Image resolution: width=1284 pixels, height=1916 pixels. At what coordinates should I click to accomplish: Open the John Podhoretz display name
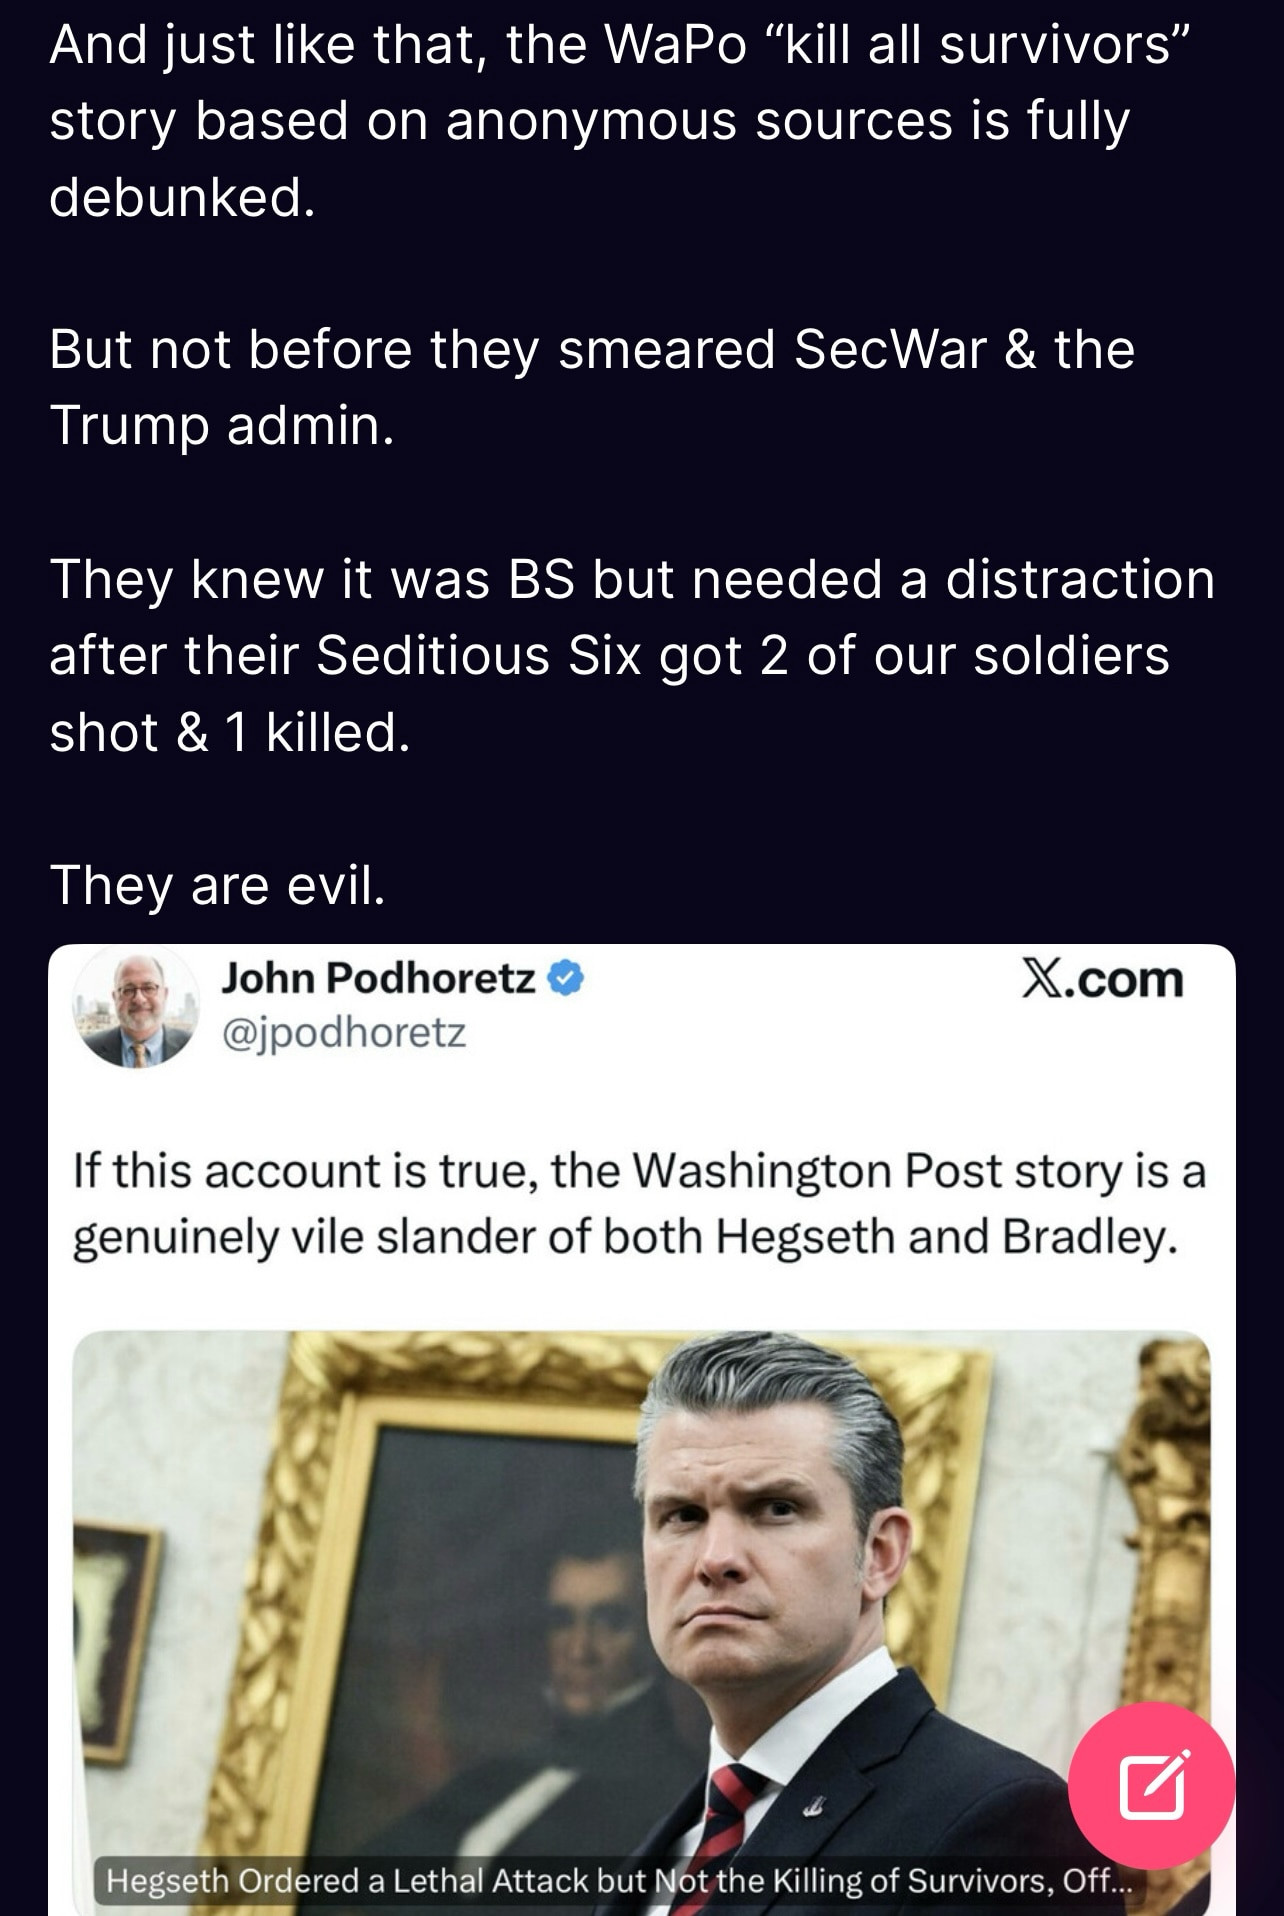(378, 978)
